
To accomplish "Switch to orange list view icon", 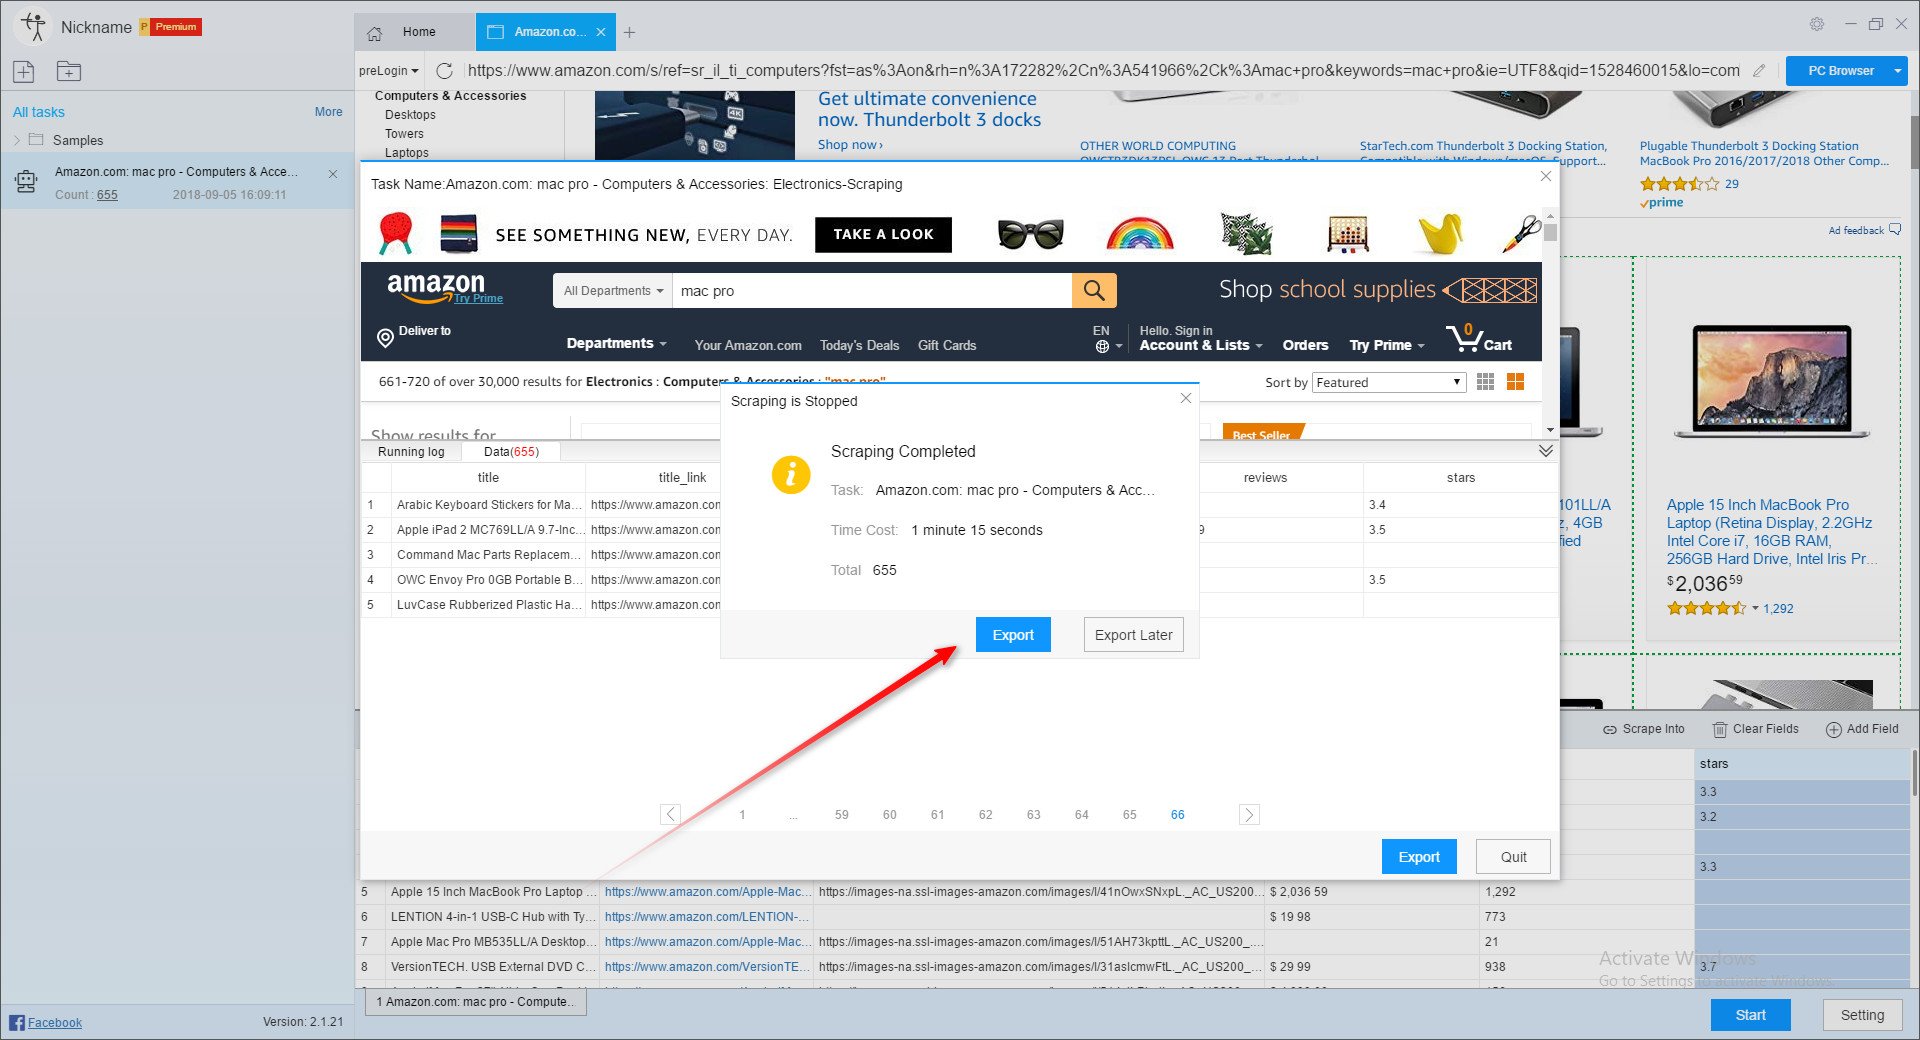I will coord(1516,382).
